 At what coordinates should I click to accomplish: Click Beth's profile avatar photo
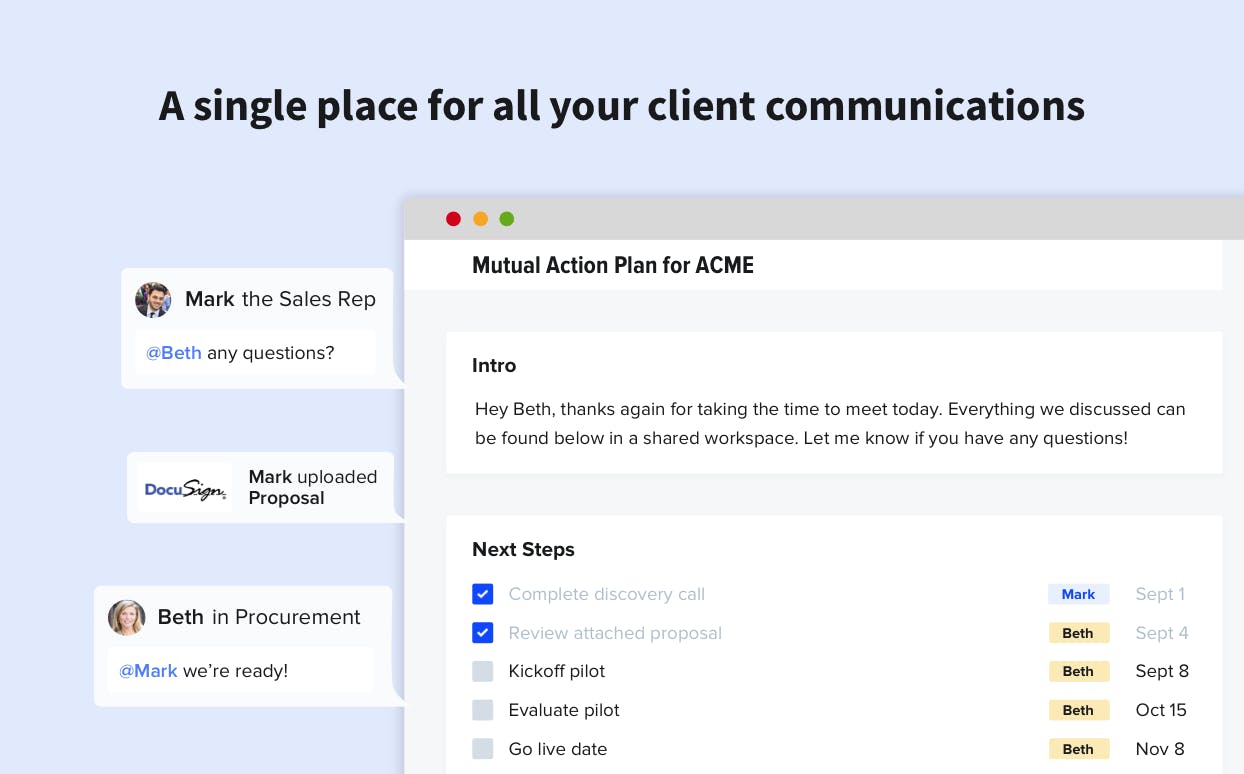pyautogui.click(x=126, y=617)
